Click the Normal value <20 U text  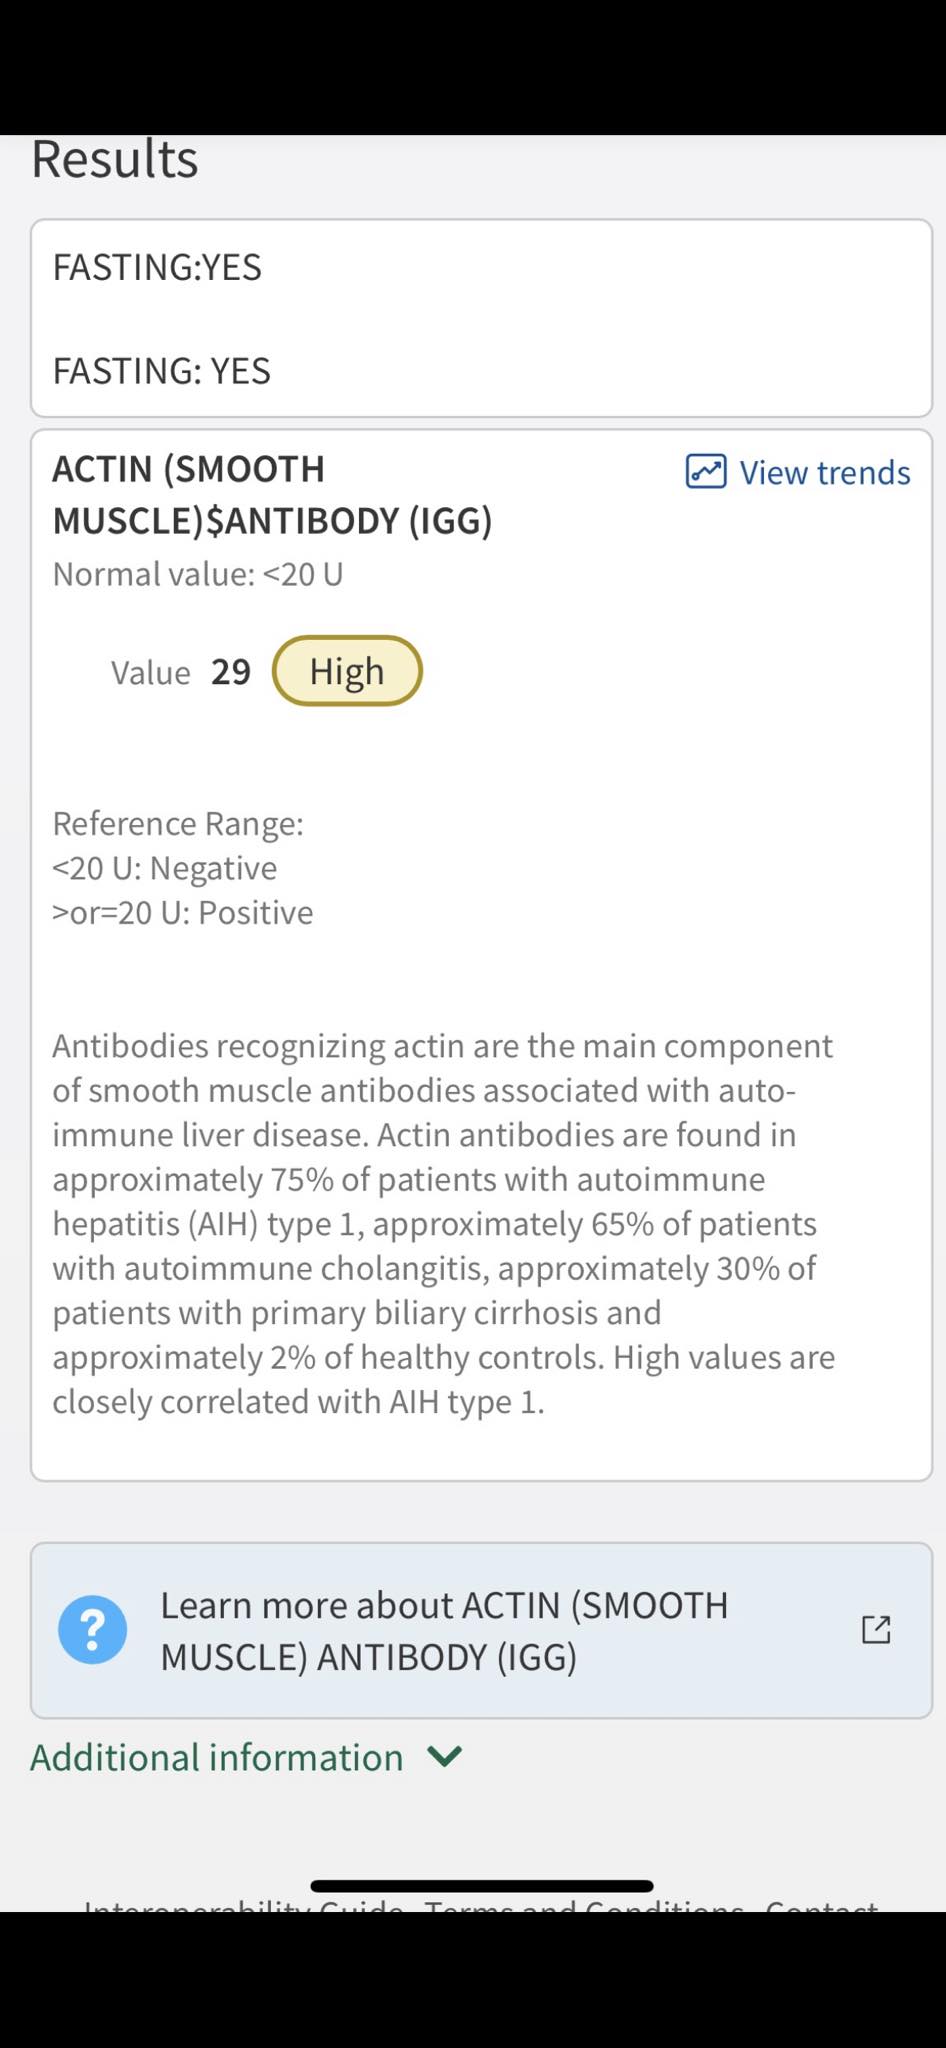(x=198, y=574)
